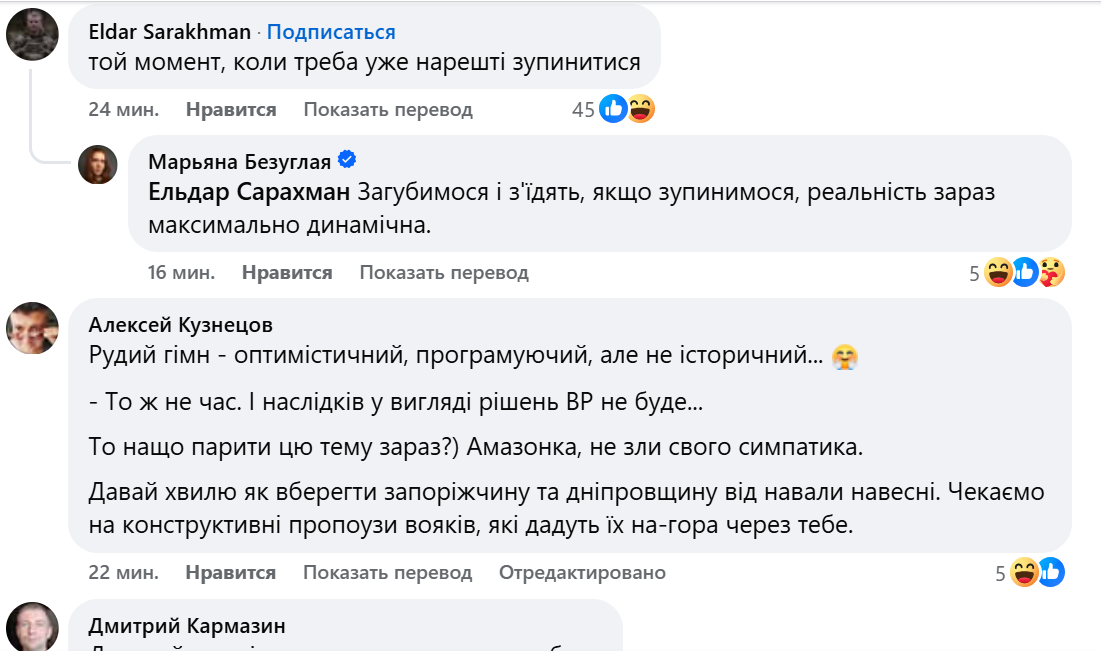Viewport: 1101px width, 651px height.
Task: Click the blue verified badge icon
Action: pos(348,160)
